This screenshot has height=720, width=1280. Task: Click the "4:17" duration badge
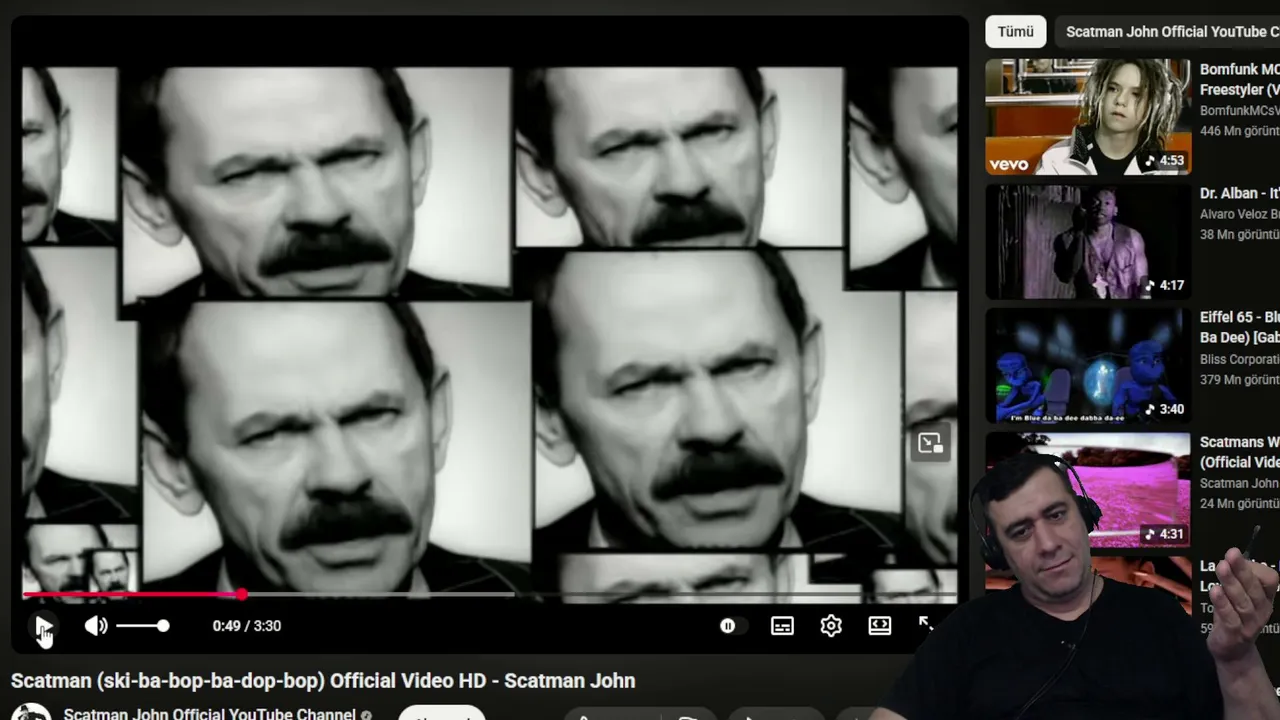point(1165,285)
